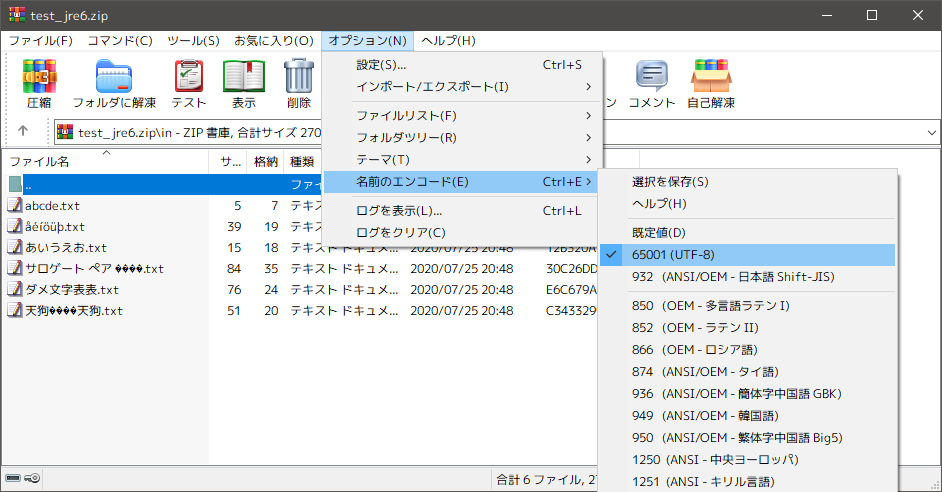This screenshot has height=492, width=942.
Task: Choose 既定値(D) in encoding submenu
Action: 747,232
